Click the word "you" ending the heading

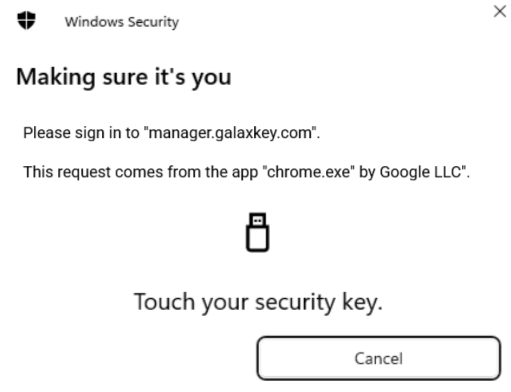(x=211, y=80)
